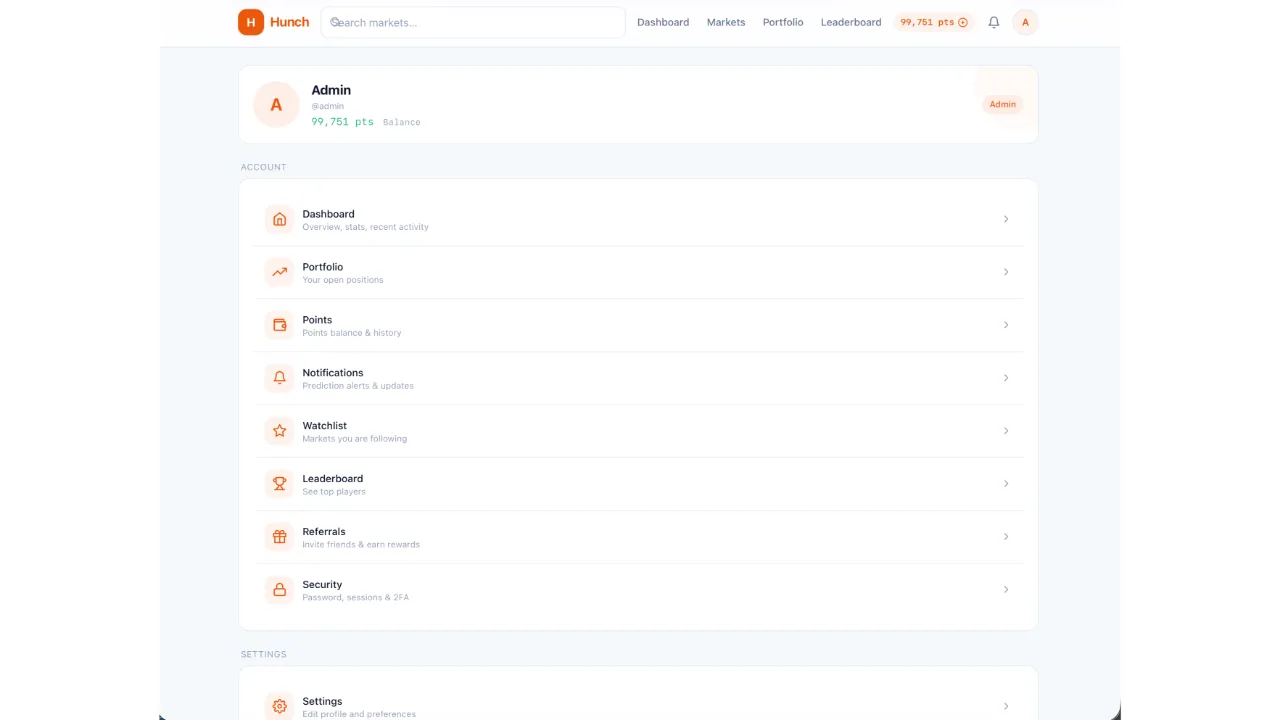
Task: Expand the Dashboard row chevron
Action: click(1006, 219)
